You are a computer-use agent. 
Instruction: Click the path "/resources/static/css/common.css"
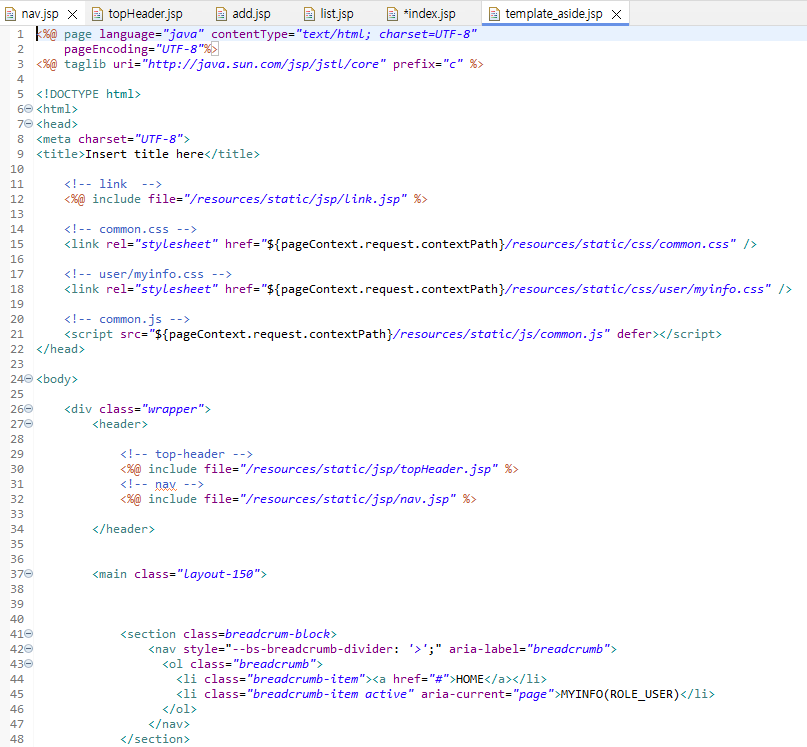617,244
